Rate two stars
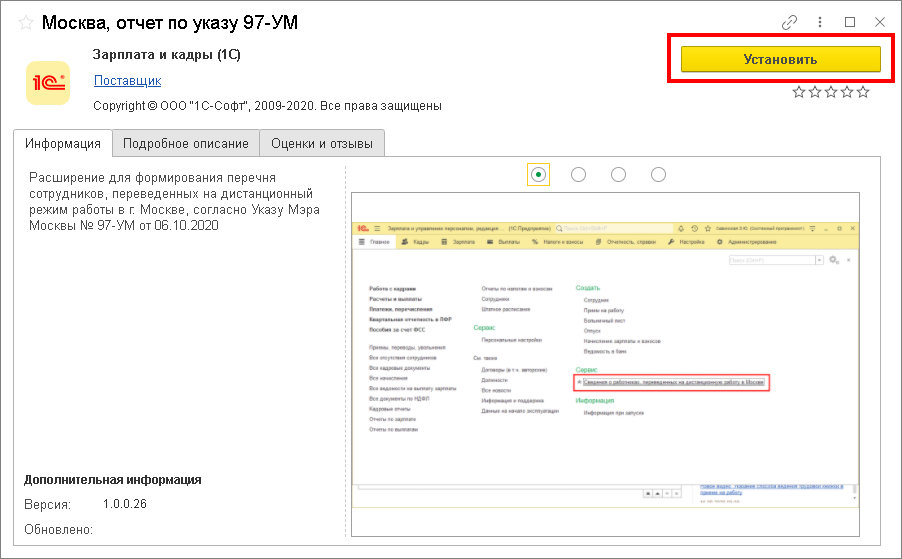The height and width of the screenshot is (559, 902). (x=815, y=92)
